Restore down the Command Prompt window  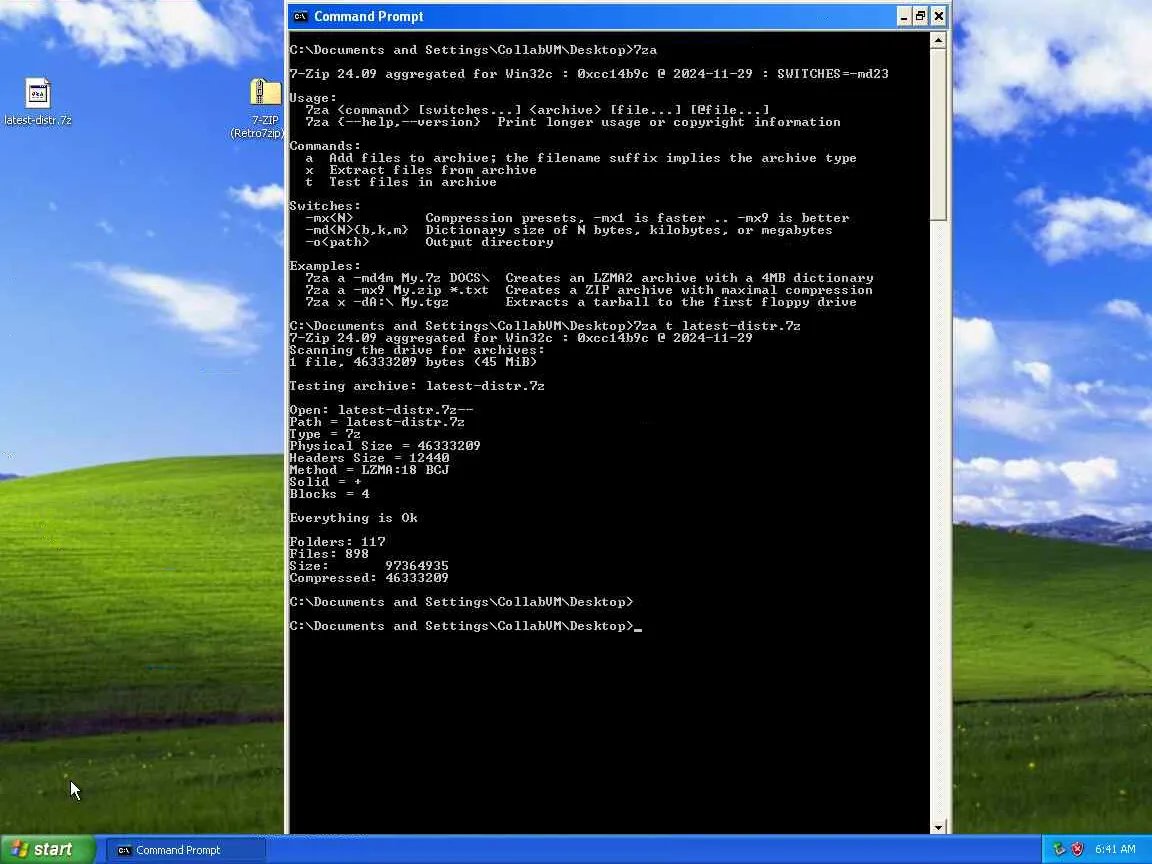tap(921, 16)
